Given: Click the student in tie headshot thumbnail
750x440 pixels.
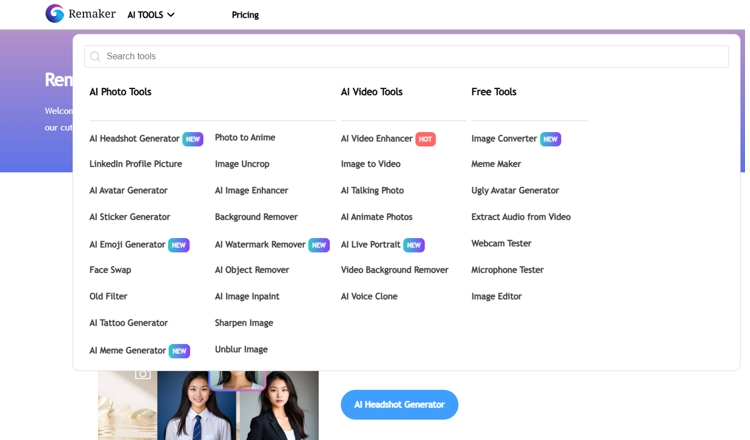Looking at the screenshot, I should tap(199, 406).
